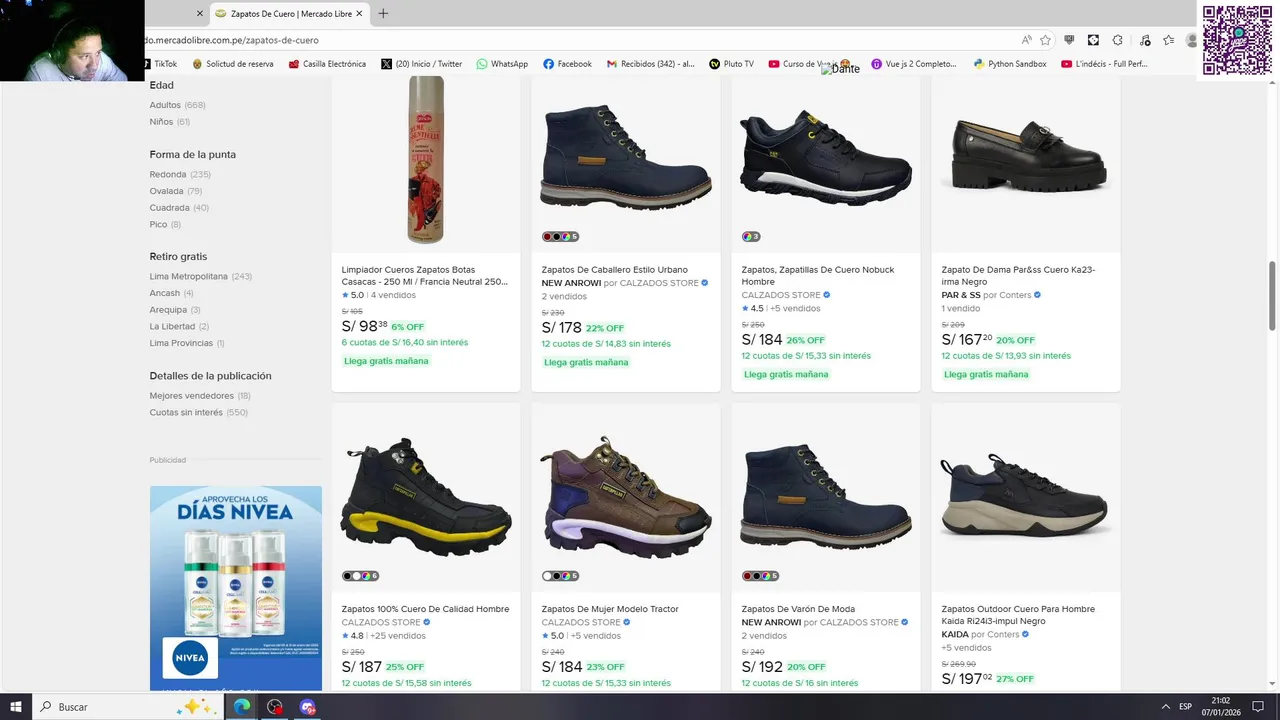Screen dimensions: 1280x720
Task: Open the browser extensions menu
Action: tap(1117, 40)
